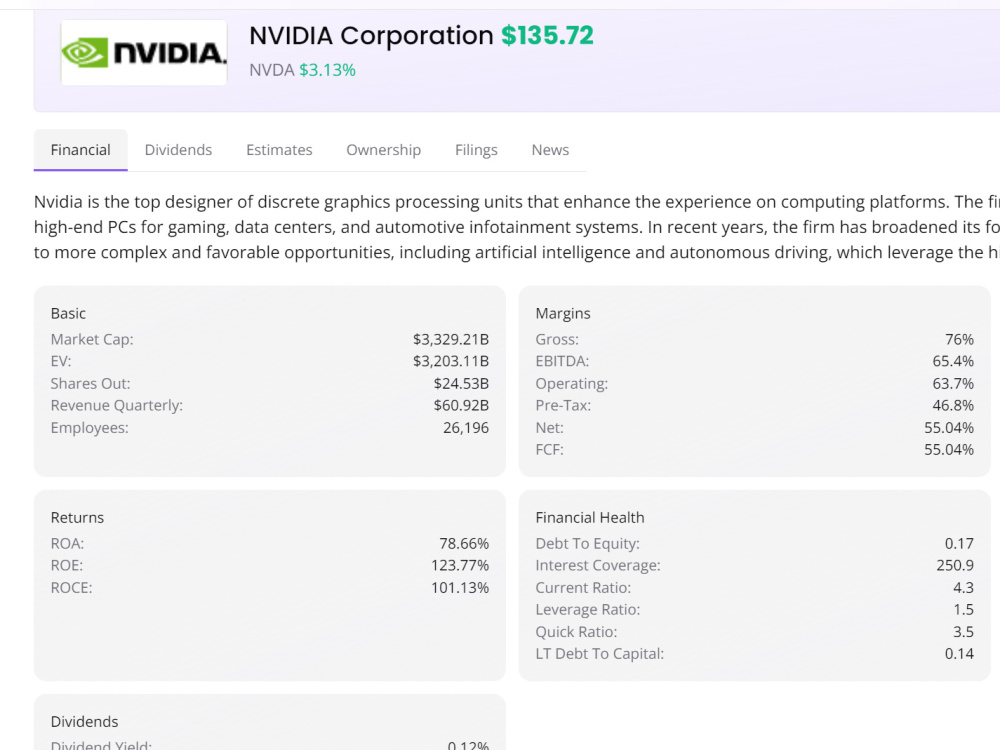Click the company description paragraph
This screenshot has width=1000, height=750.
pos(517,227)
